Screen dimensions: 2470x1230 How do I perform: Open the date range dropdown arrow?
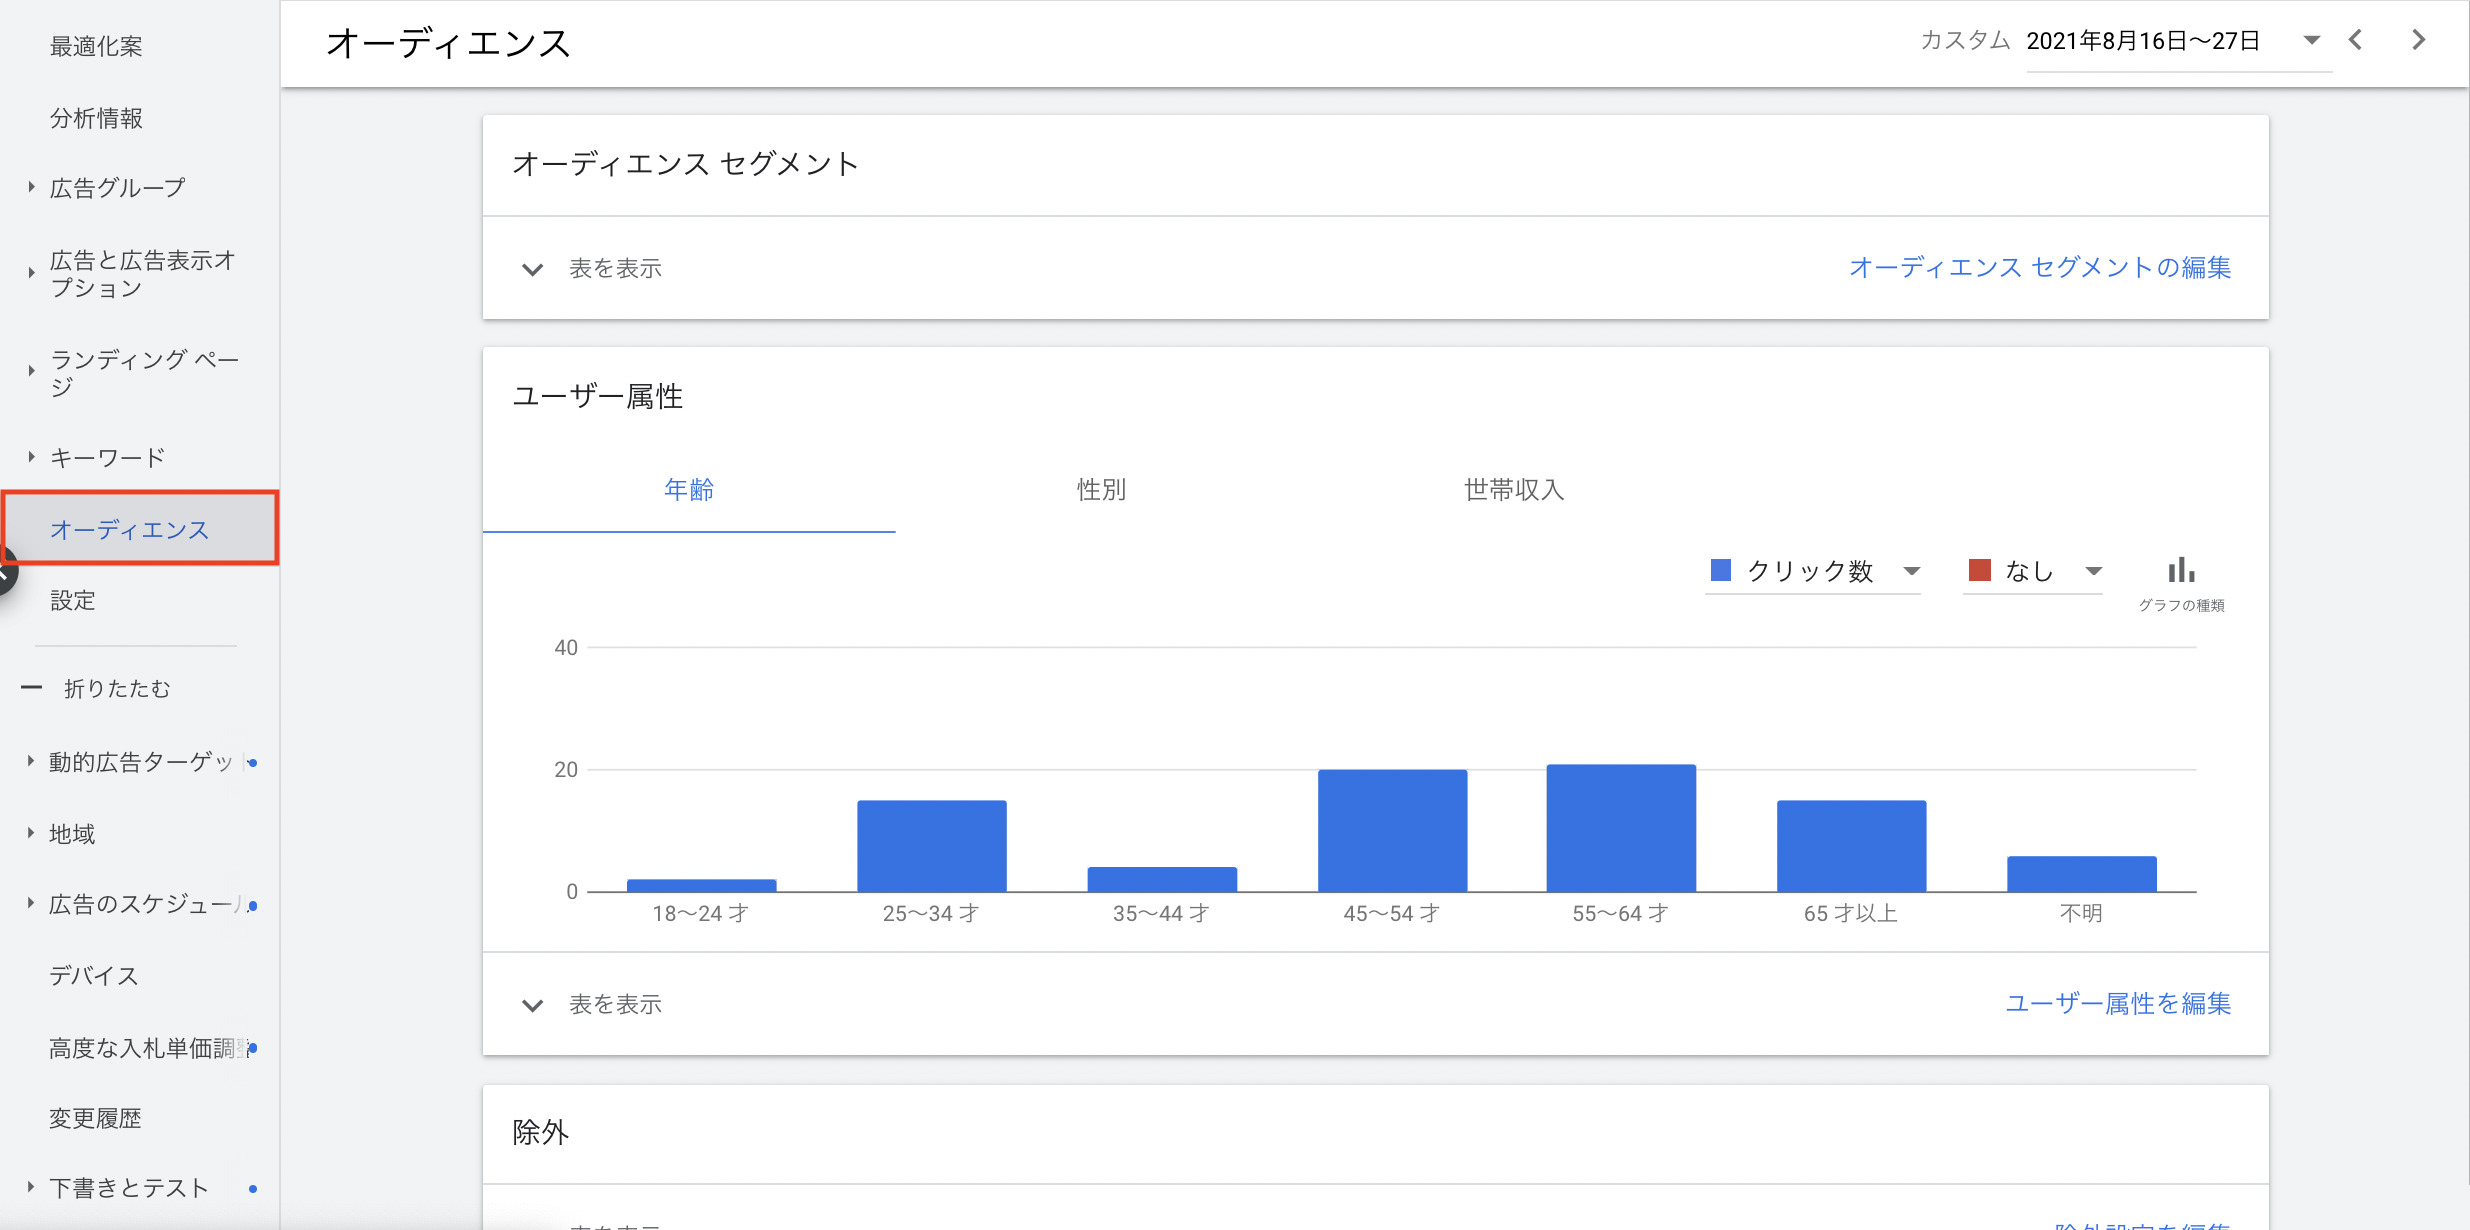point(2311,40)
